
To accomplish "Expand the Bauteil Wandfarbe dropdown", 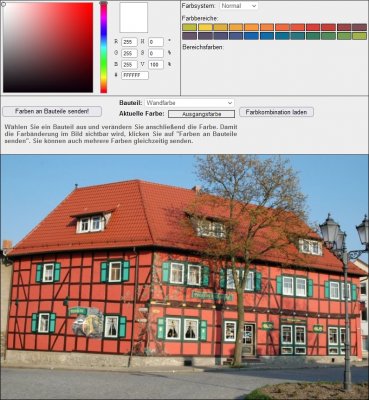I will (x=190, y=103).
